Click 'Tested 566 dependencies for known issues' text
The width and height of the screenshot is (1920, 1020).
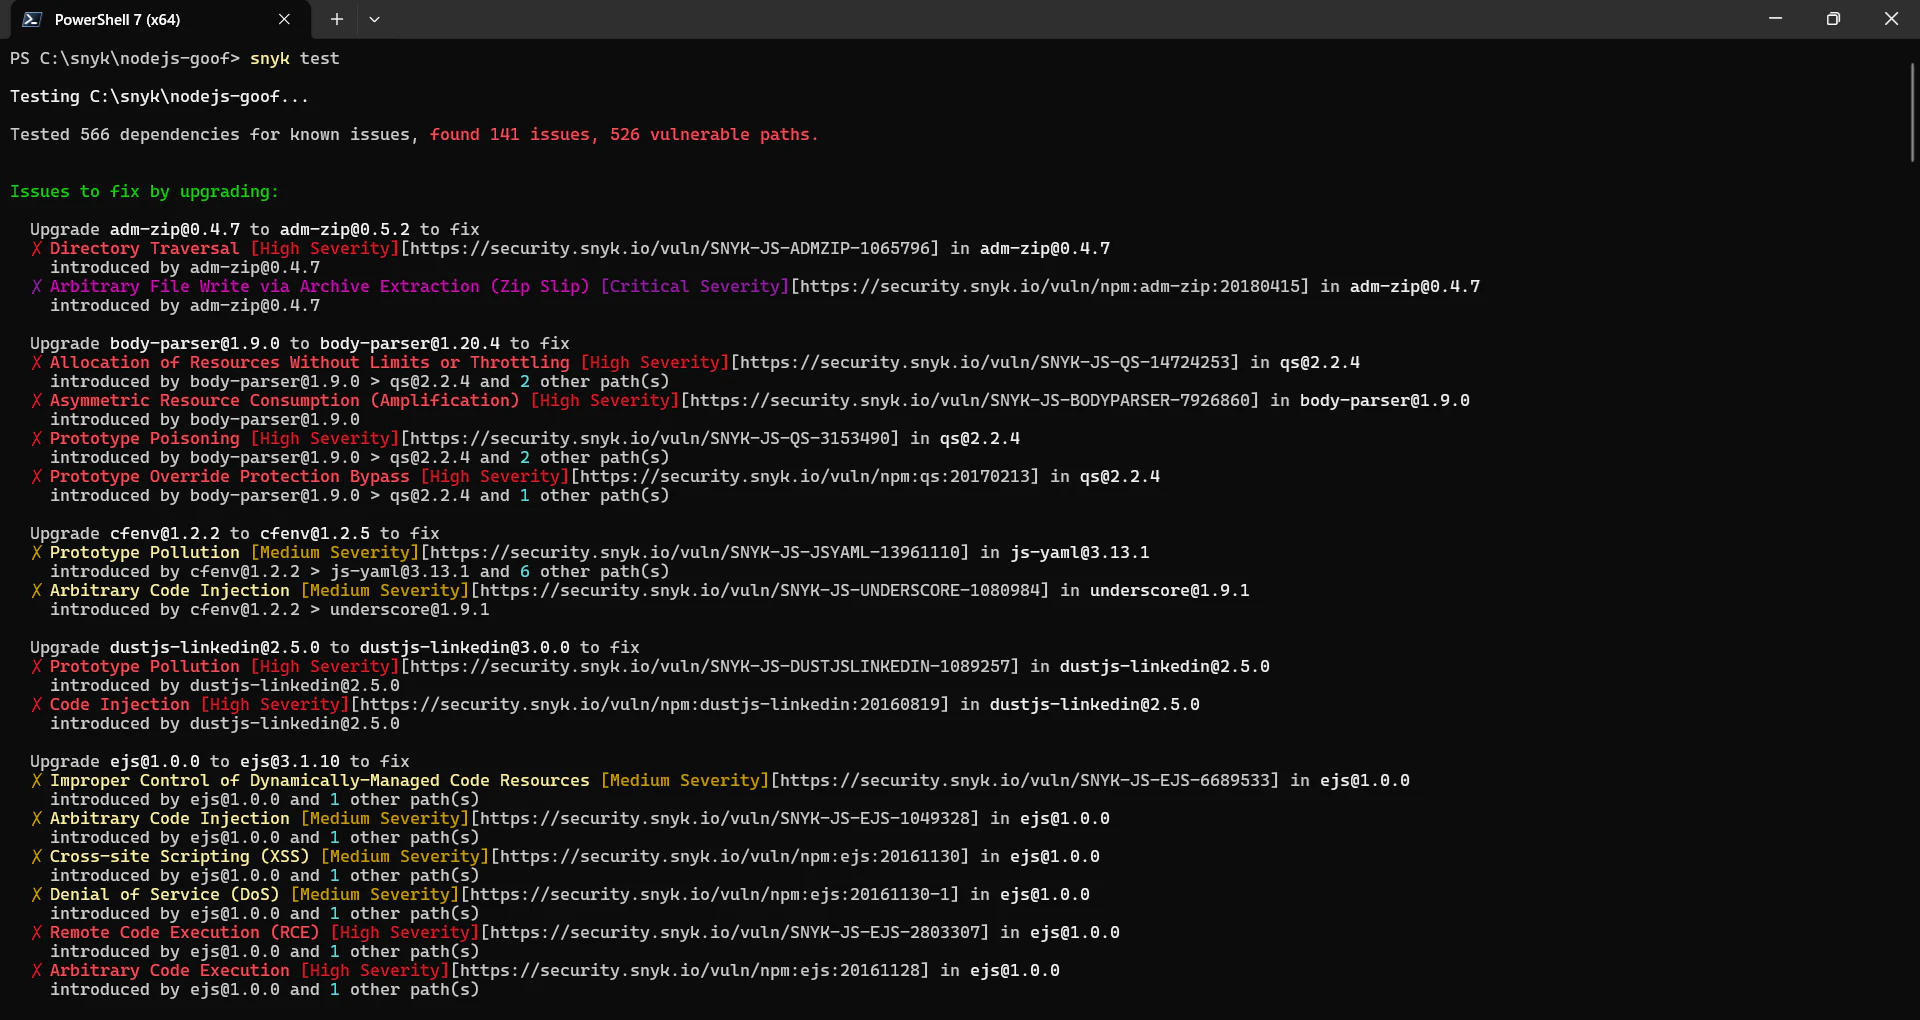click(210, 134)
